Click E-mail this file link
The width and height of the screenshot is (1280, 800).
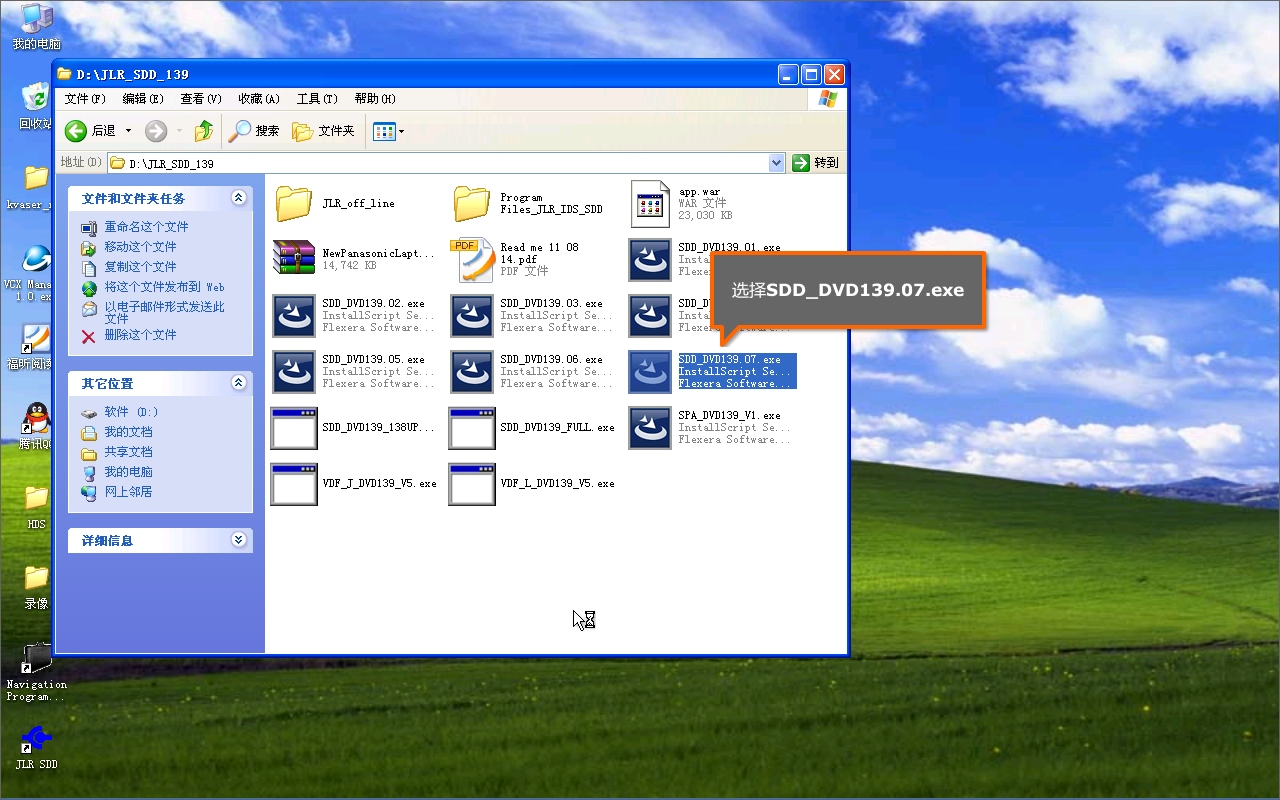point(164,312)
